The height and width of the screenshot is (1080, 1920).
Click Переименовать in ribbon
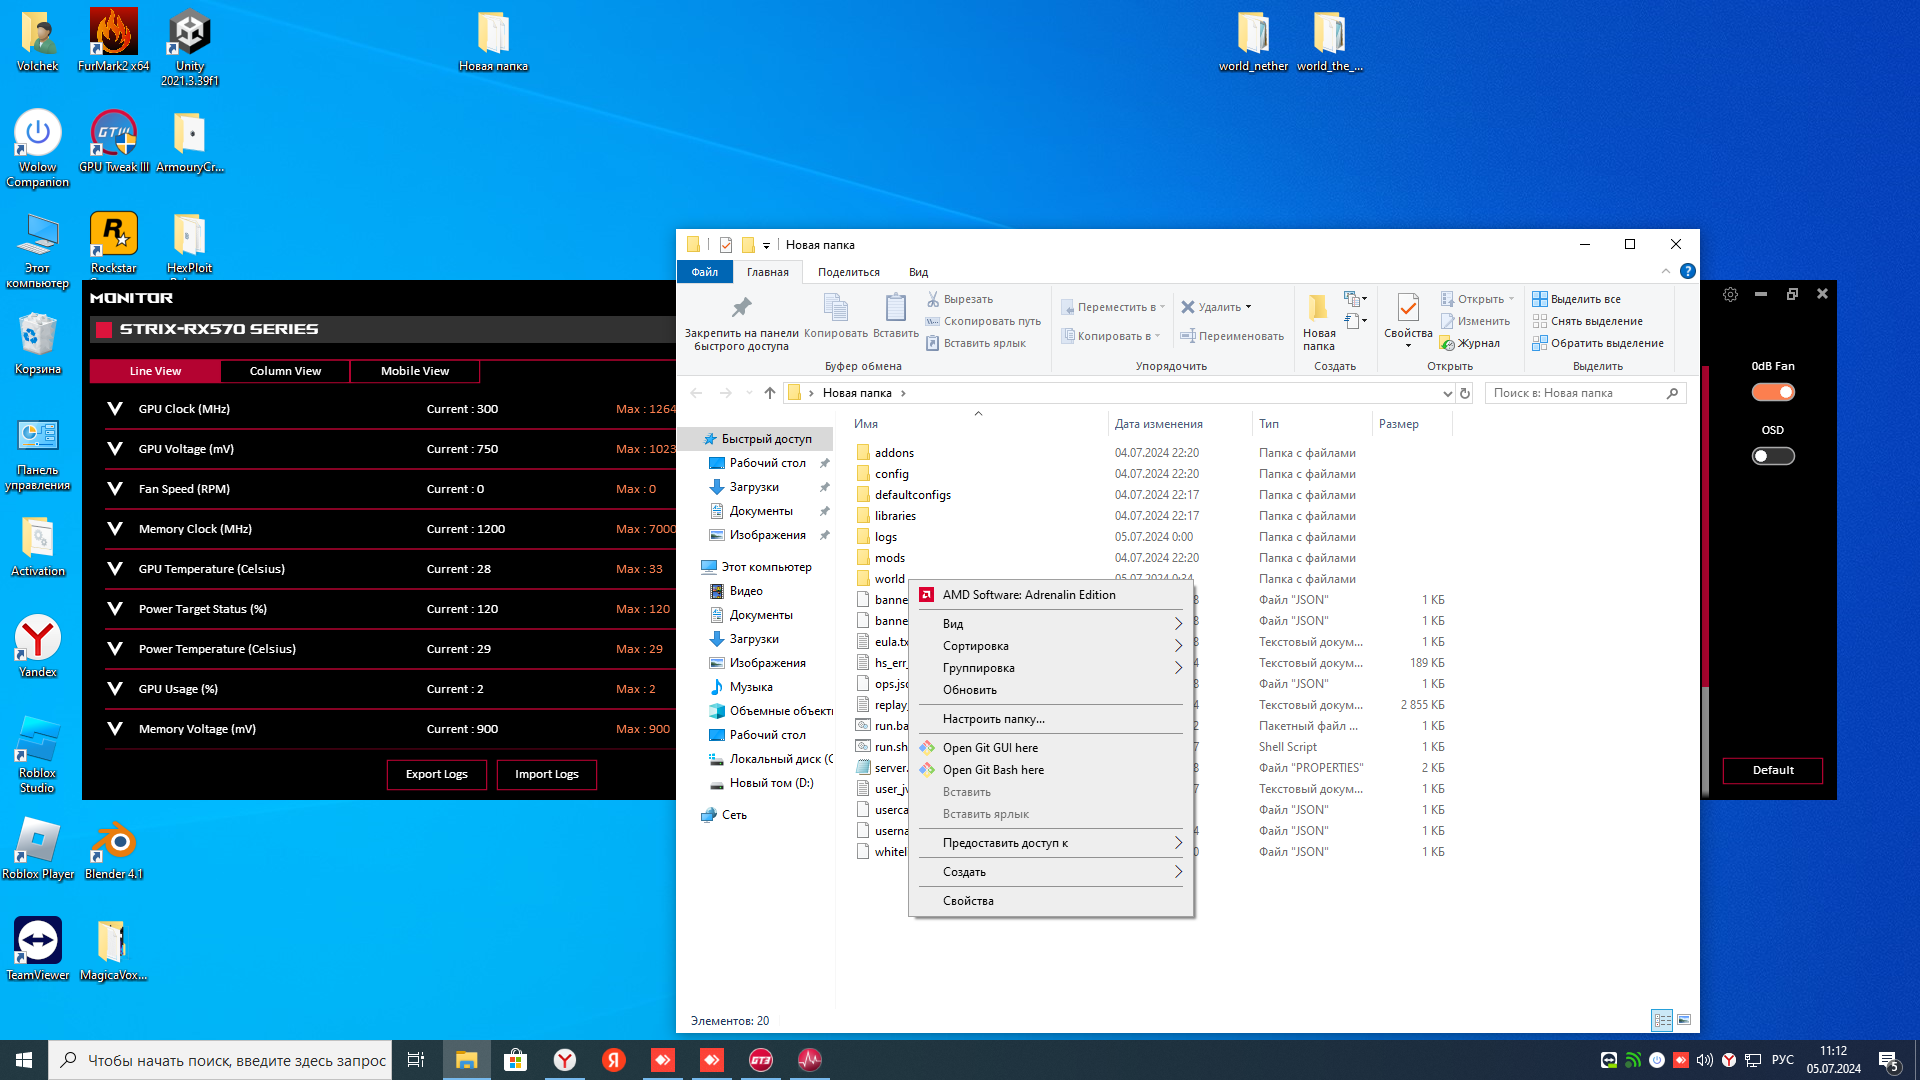(1232, 336)
